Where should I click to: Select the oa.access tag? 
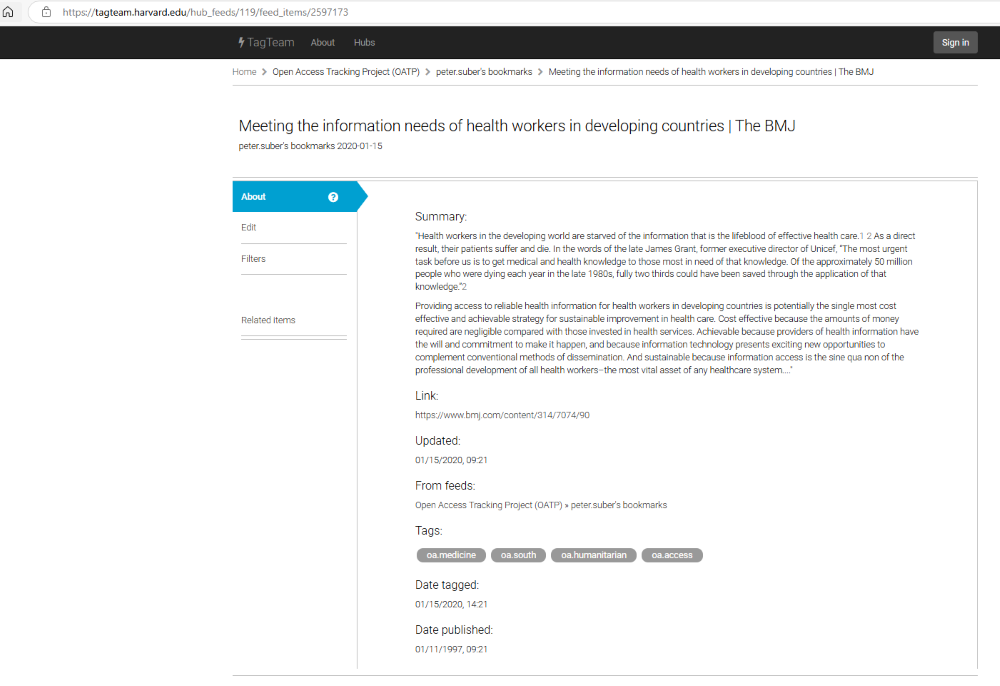672,555
